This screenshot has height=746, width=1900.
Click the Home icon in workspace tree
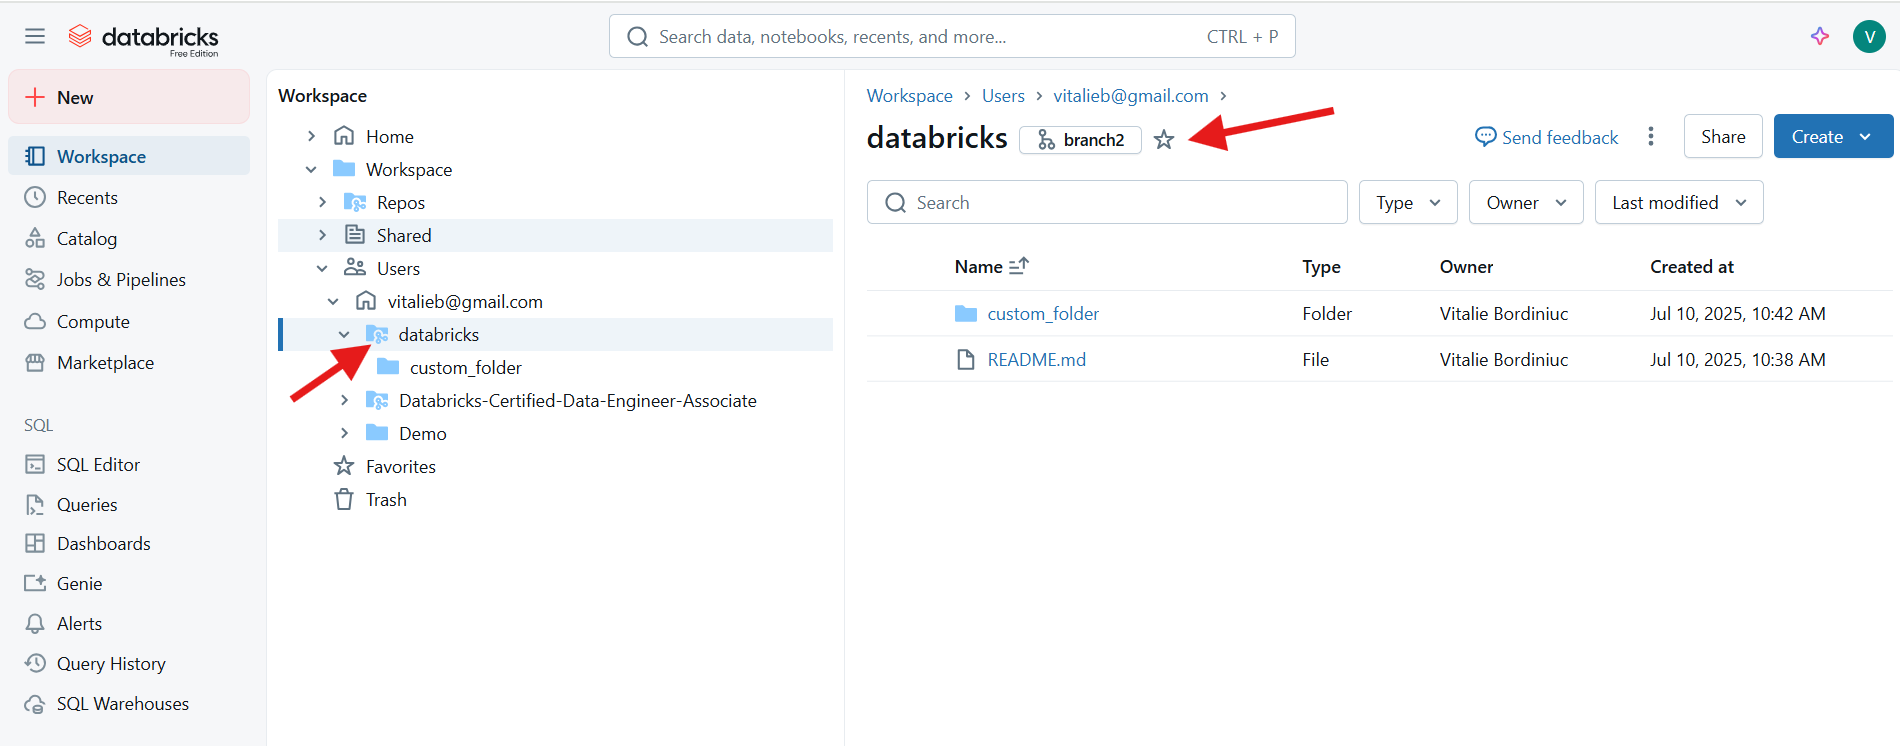click(344, 135)
